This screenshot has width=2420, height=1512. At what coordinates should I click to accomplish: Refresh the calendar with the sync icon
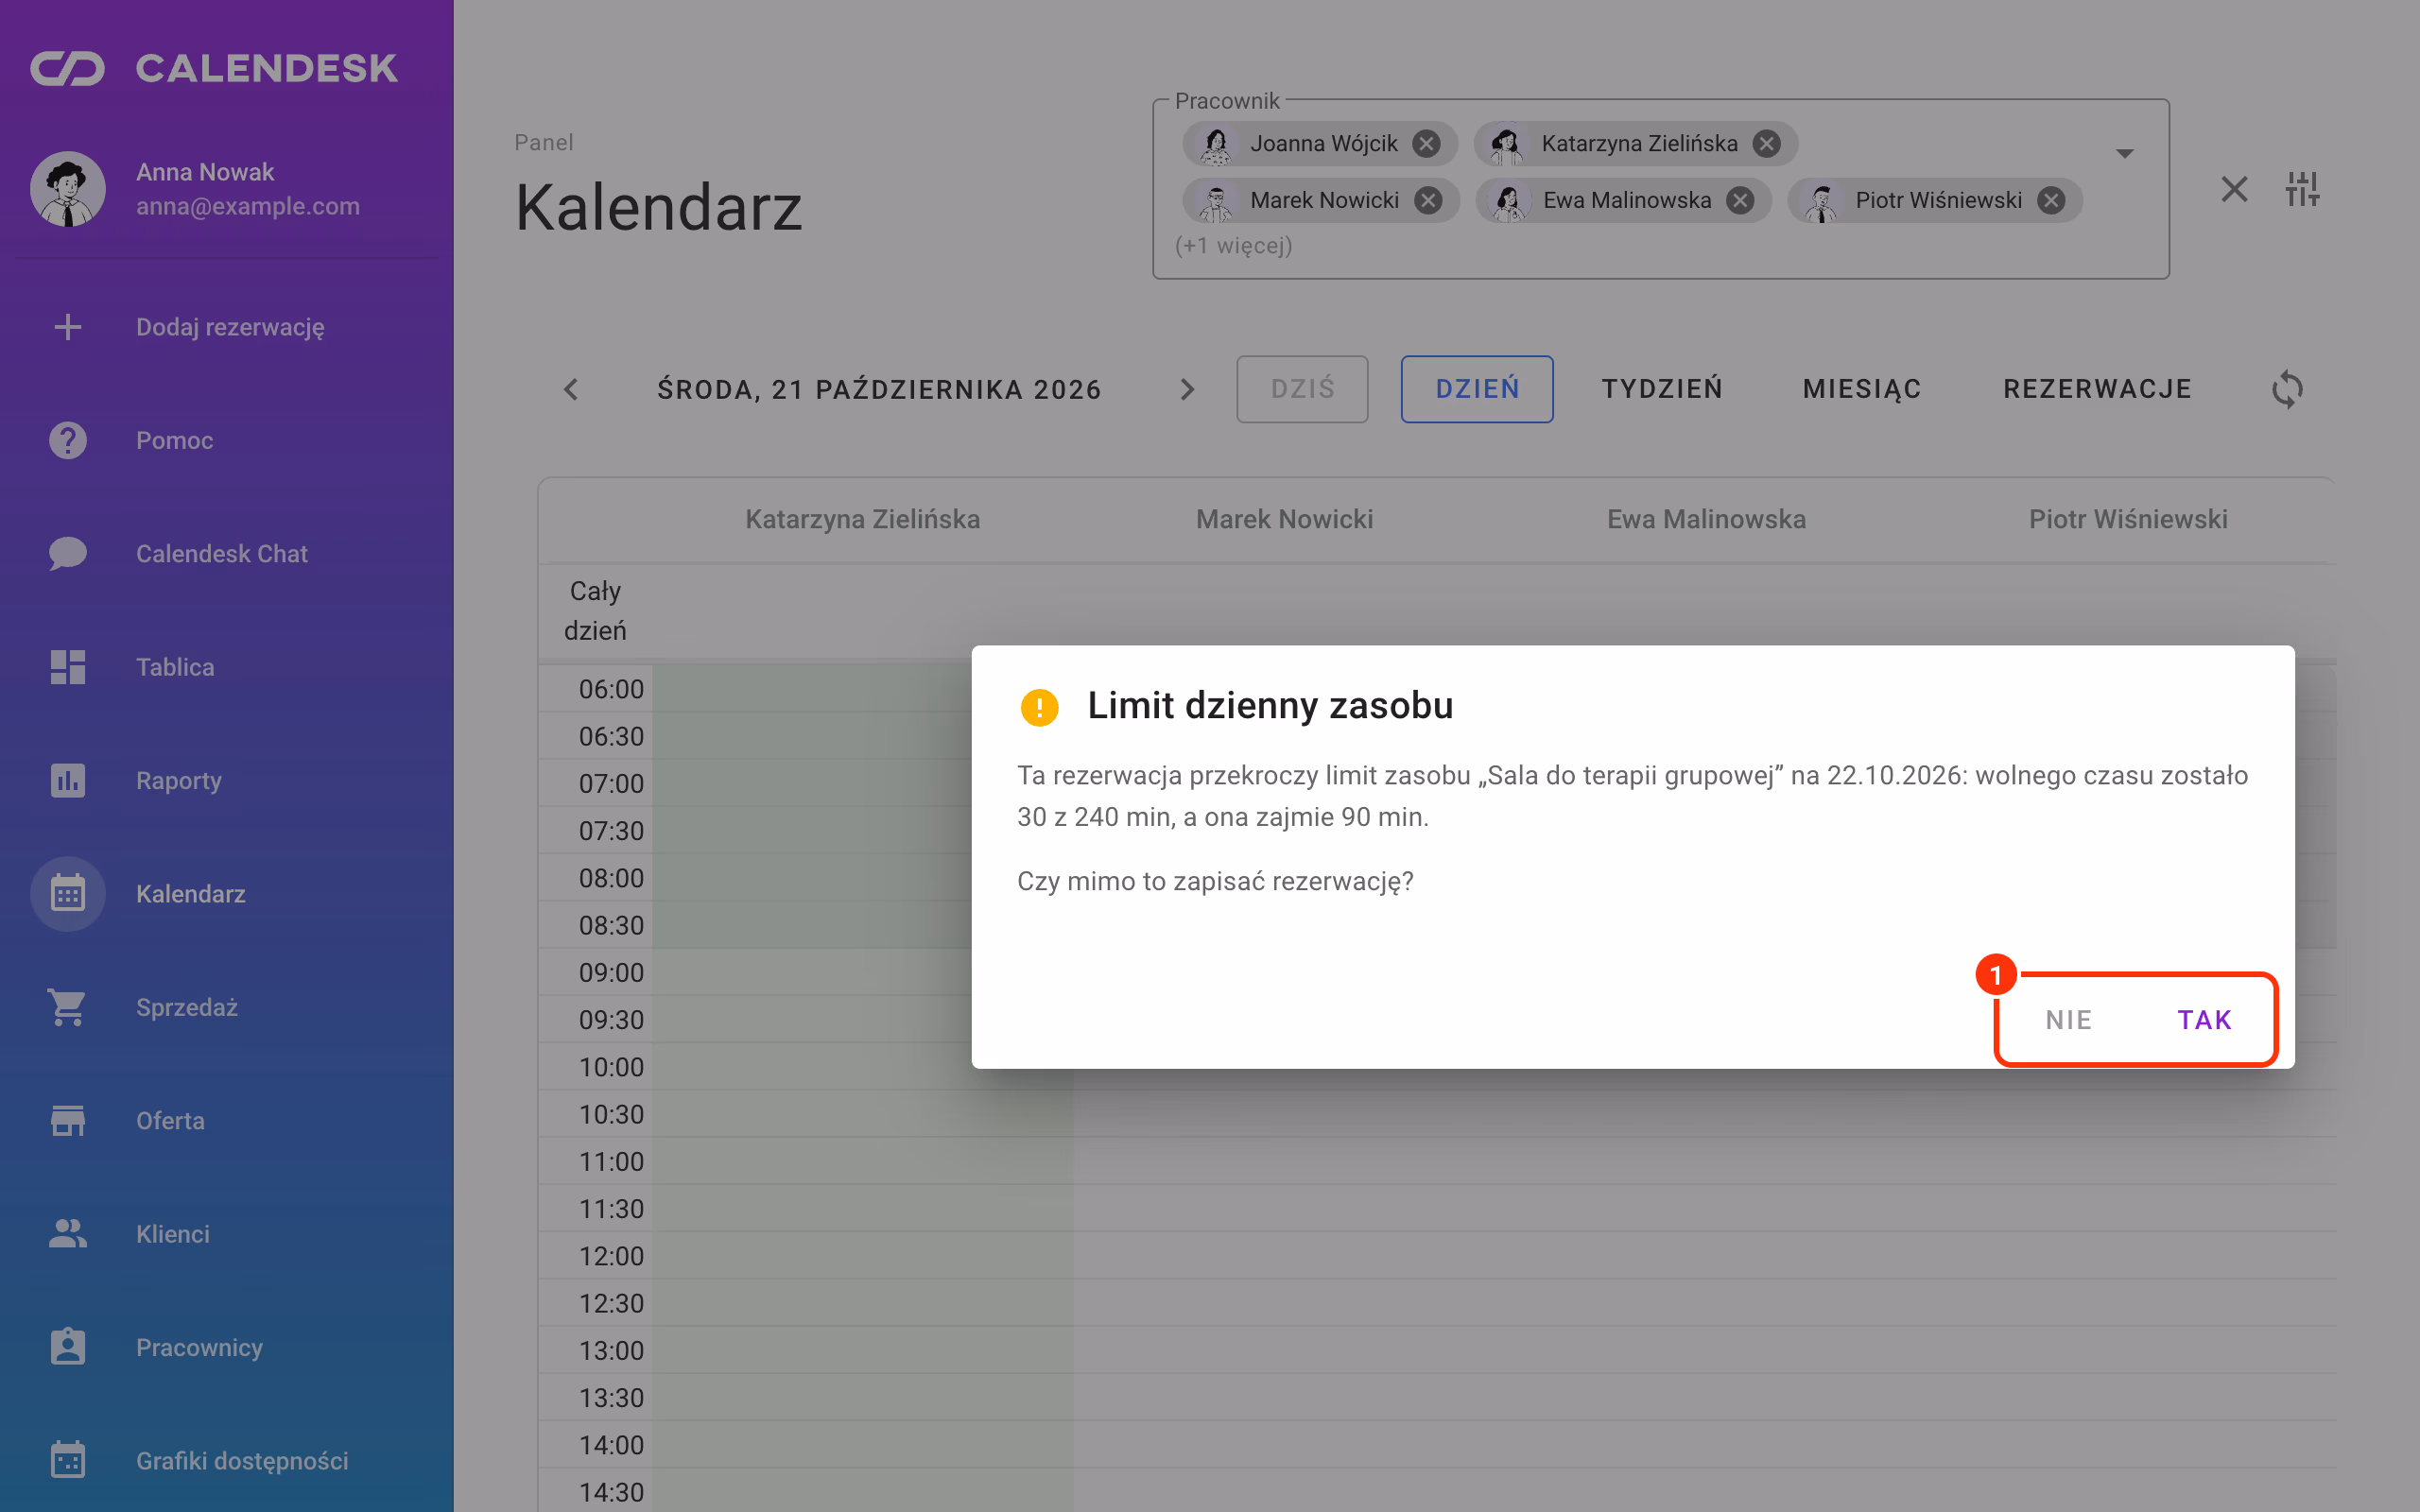click(x=2287, y=389)
